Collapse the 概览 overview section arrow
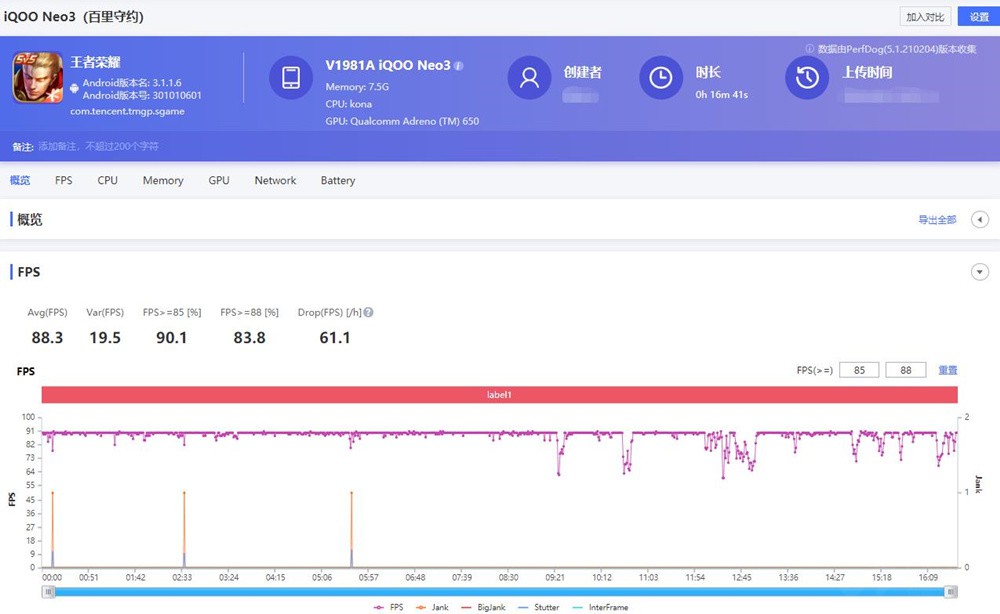 click(980, 220)
